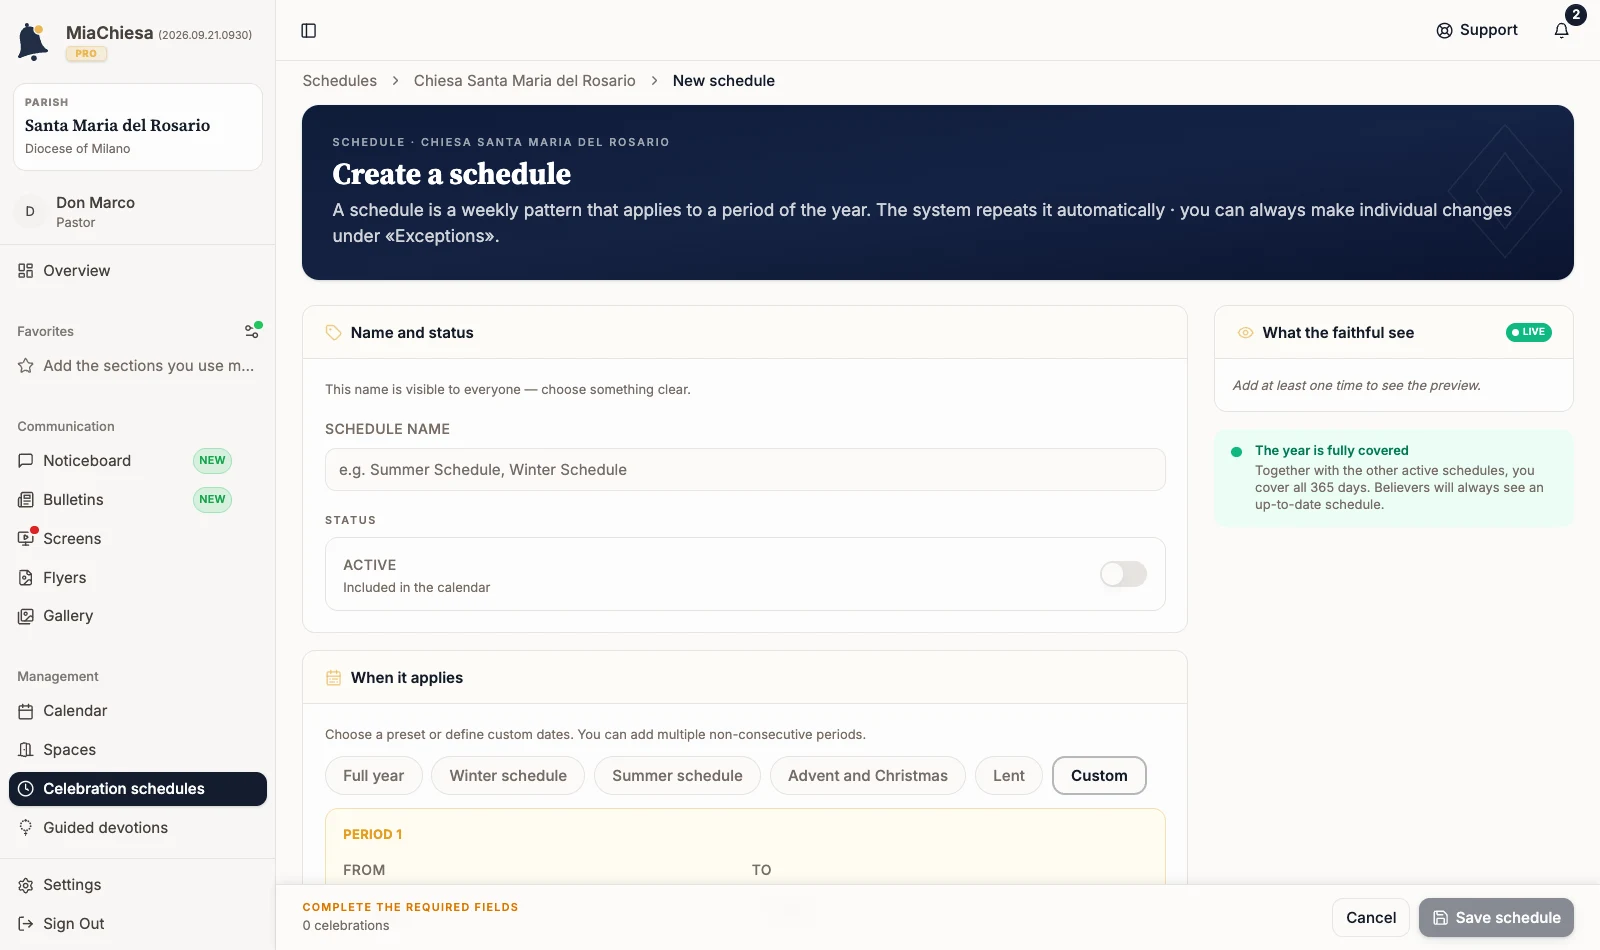The height and width of the screenshot is (950, 1600).
Task: Click the PRO badge under MiaChiesa
Action: click(x=86, y=54)
